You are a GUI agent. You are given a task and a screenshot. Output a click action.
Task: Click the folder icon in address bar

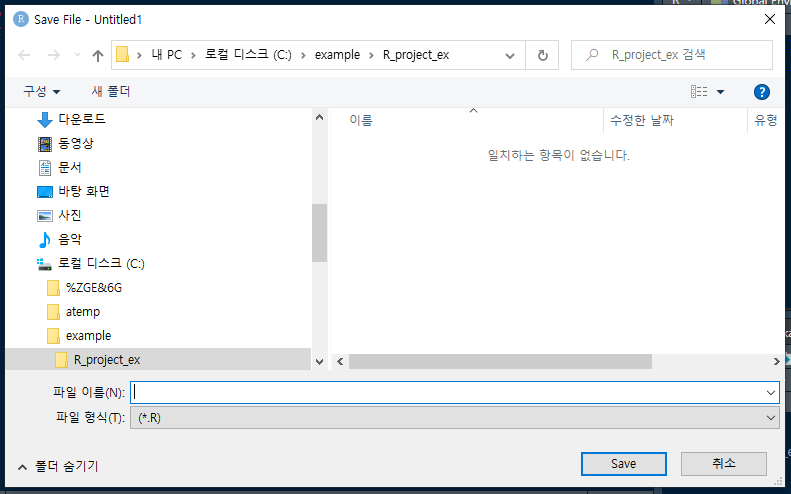123,54
